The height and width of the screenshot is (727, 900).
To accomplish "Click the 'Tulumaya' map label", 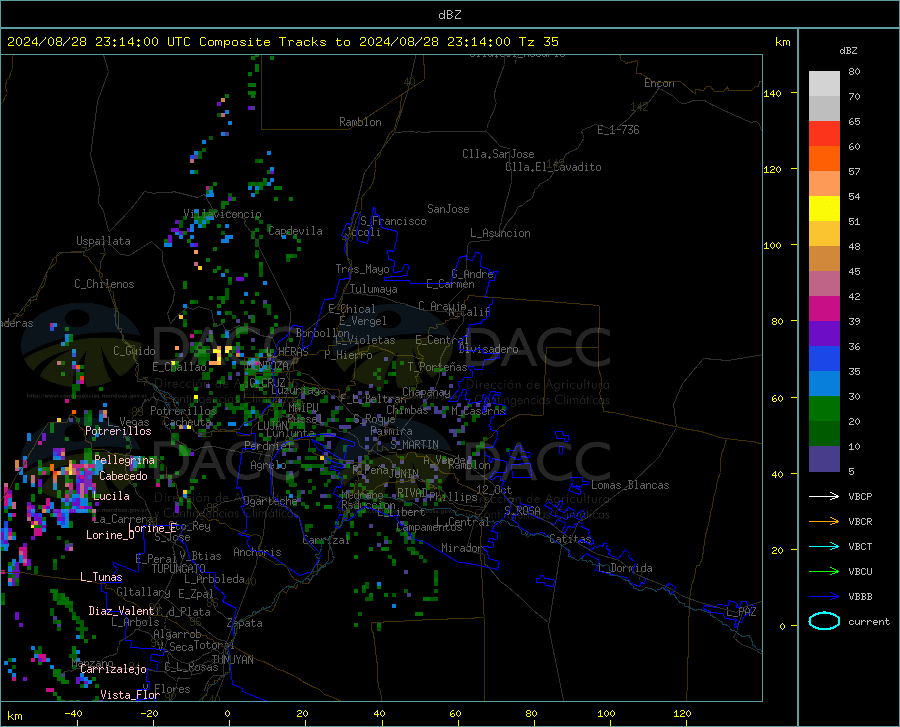I will [x=374, y=289].
